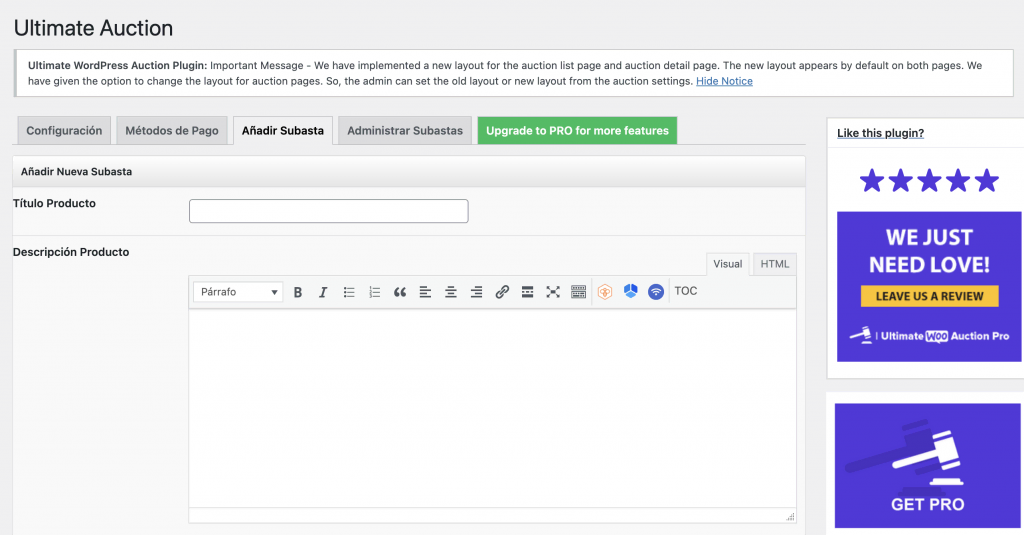Viewport: 1024px width, 535px height.
Task: Insert a bulleted list
Action: click(x=349, y=292)
